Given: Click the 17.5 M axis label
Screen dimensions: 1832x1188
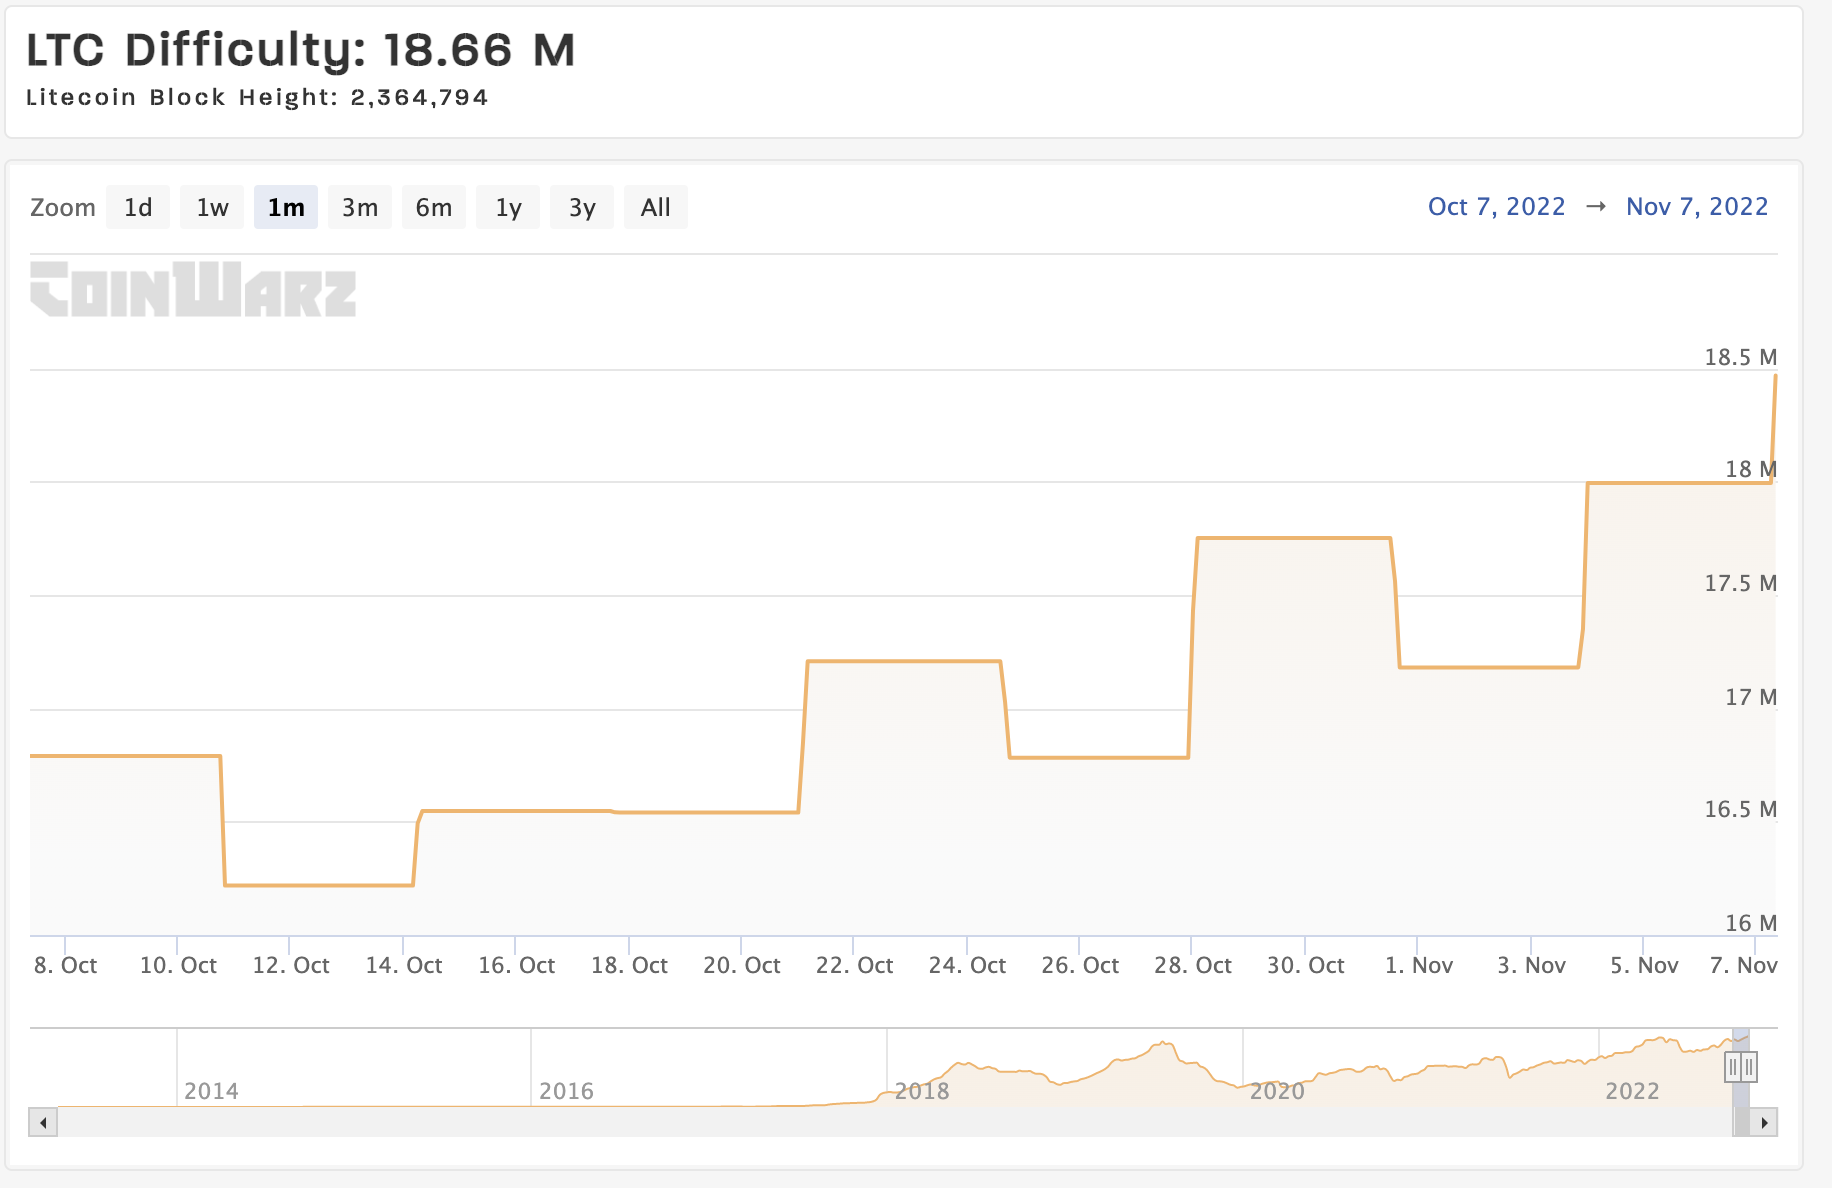Looking at the screenshot, I should (x=1740, y=583).
